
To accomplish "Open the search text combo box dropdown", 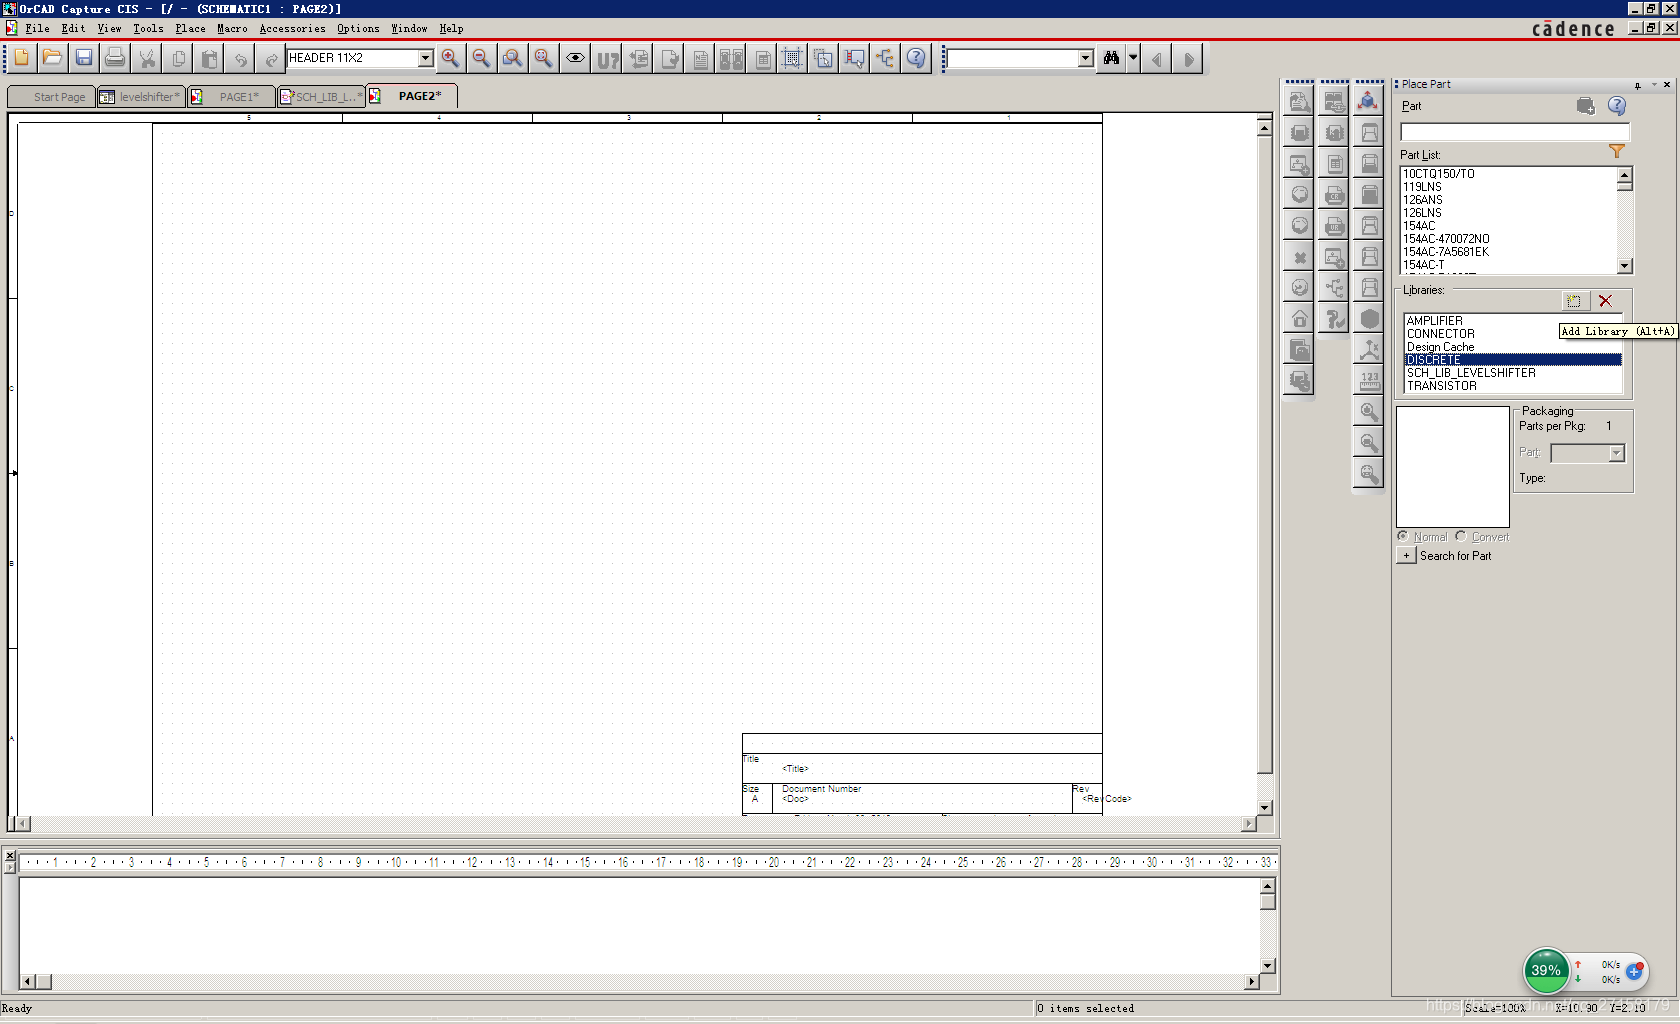I will (x=1086, y=58).
